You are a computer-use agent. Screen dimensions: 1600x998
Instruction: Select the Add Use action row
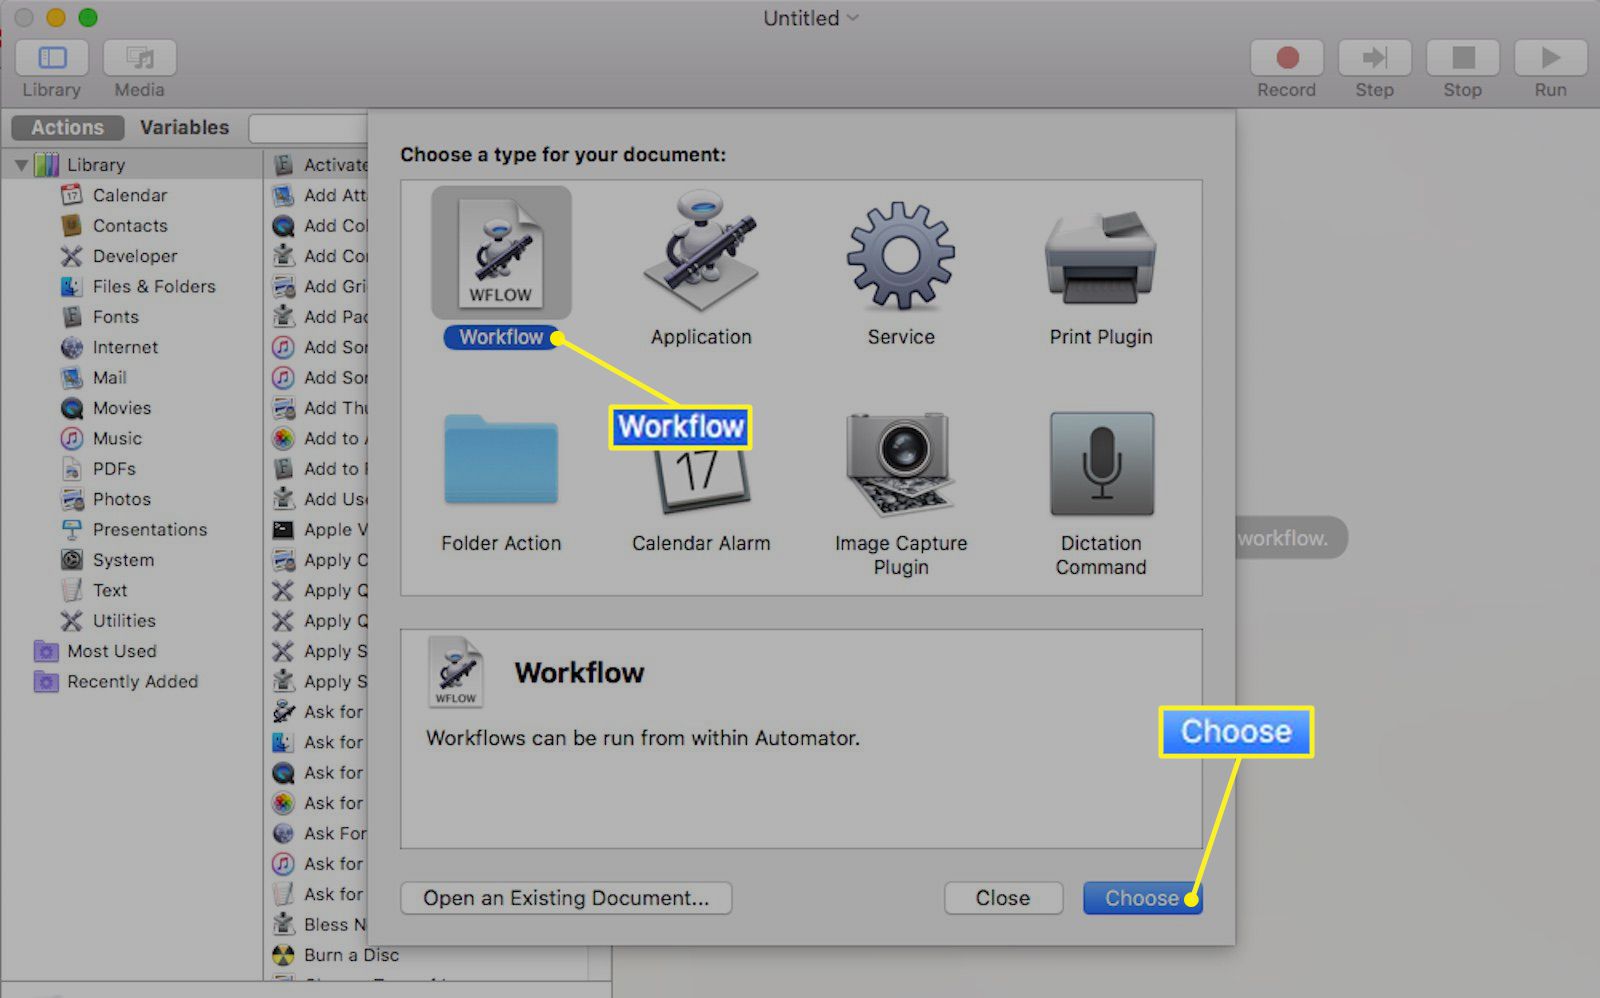(320, 499)
